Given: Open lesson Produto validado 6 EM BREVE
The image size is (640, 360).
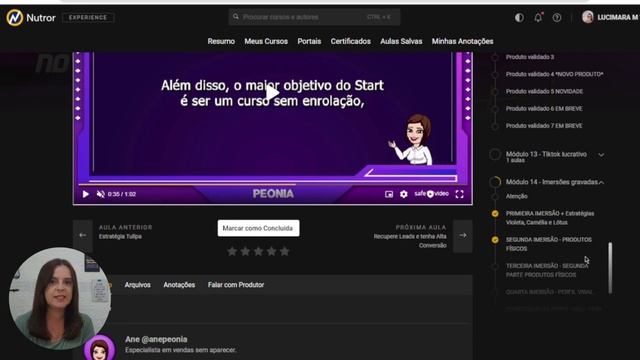Looking at the screenshot, I should [544, 109].
